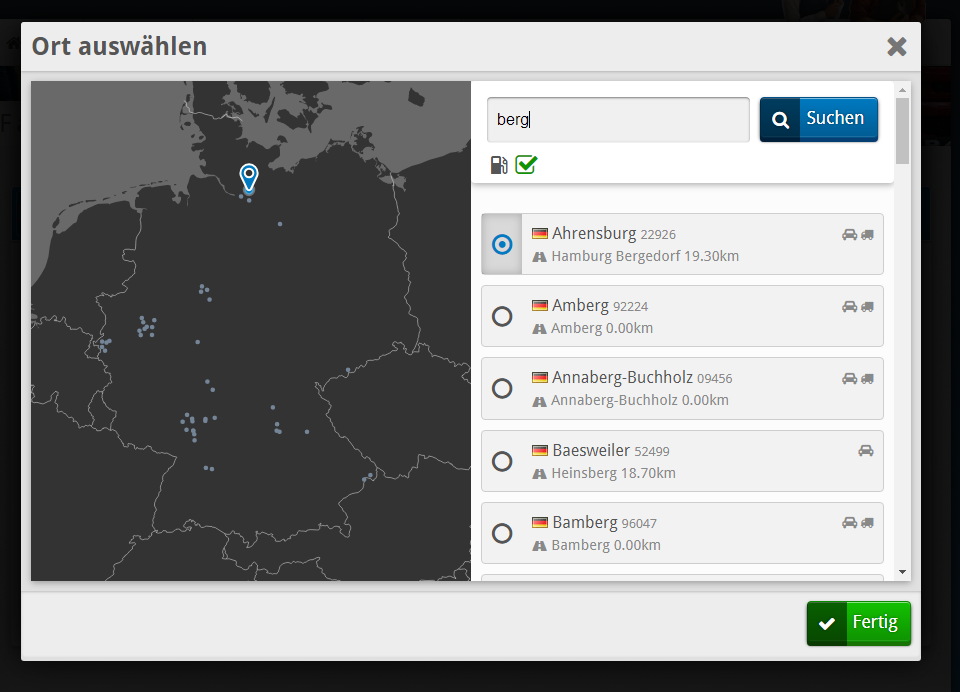Select the Amberg radio button
The height and width of the screenshot is (692, 960).
(502, 316)
